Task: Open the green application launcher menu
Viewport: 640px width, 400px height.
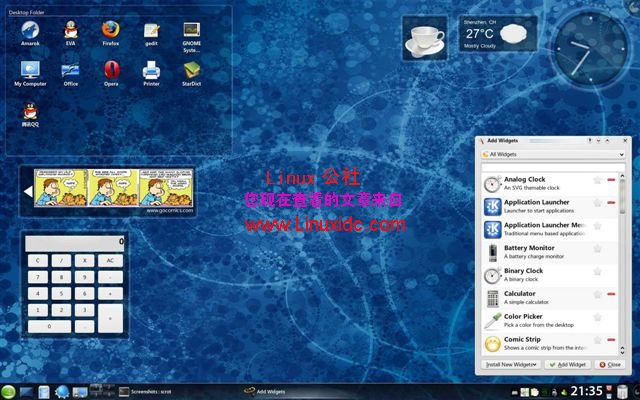Action: [8, 392]
